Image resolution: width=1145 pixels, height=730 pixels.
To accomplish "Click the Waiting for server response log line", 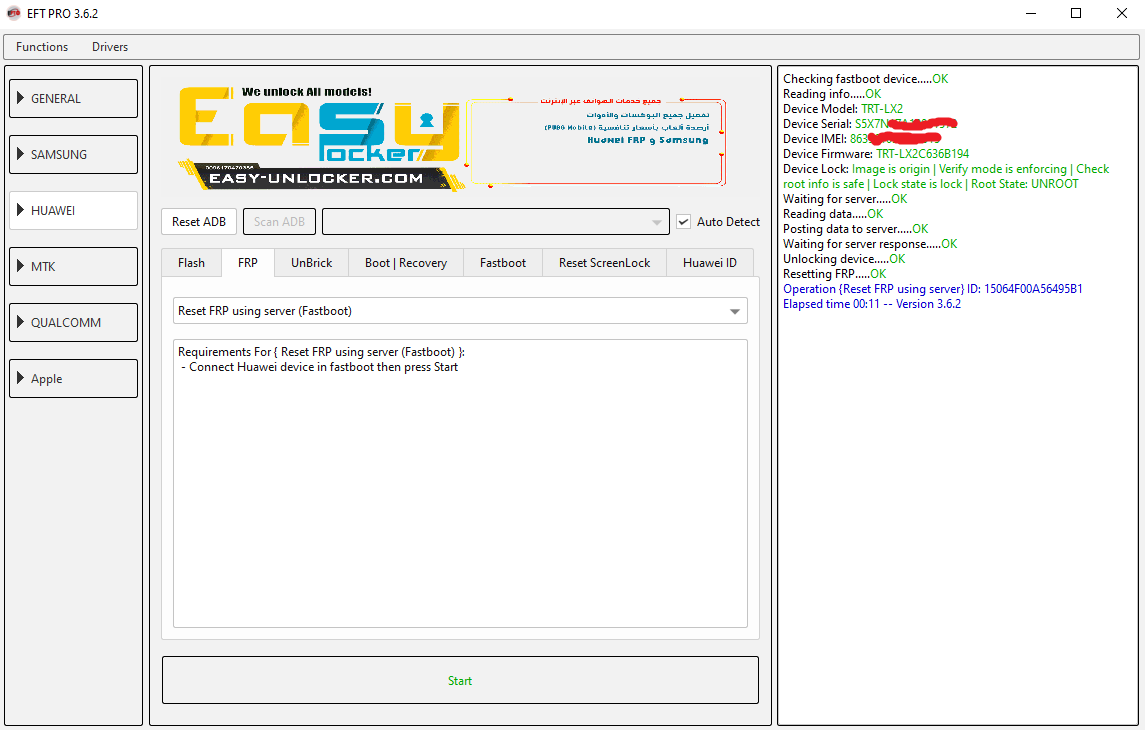I will pos(870,244).
